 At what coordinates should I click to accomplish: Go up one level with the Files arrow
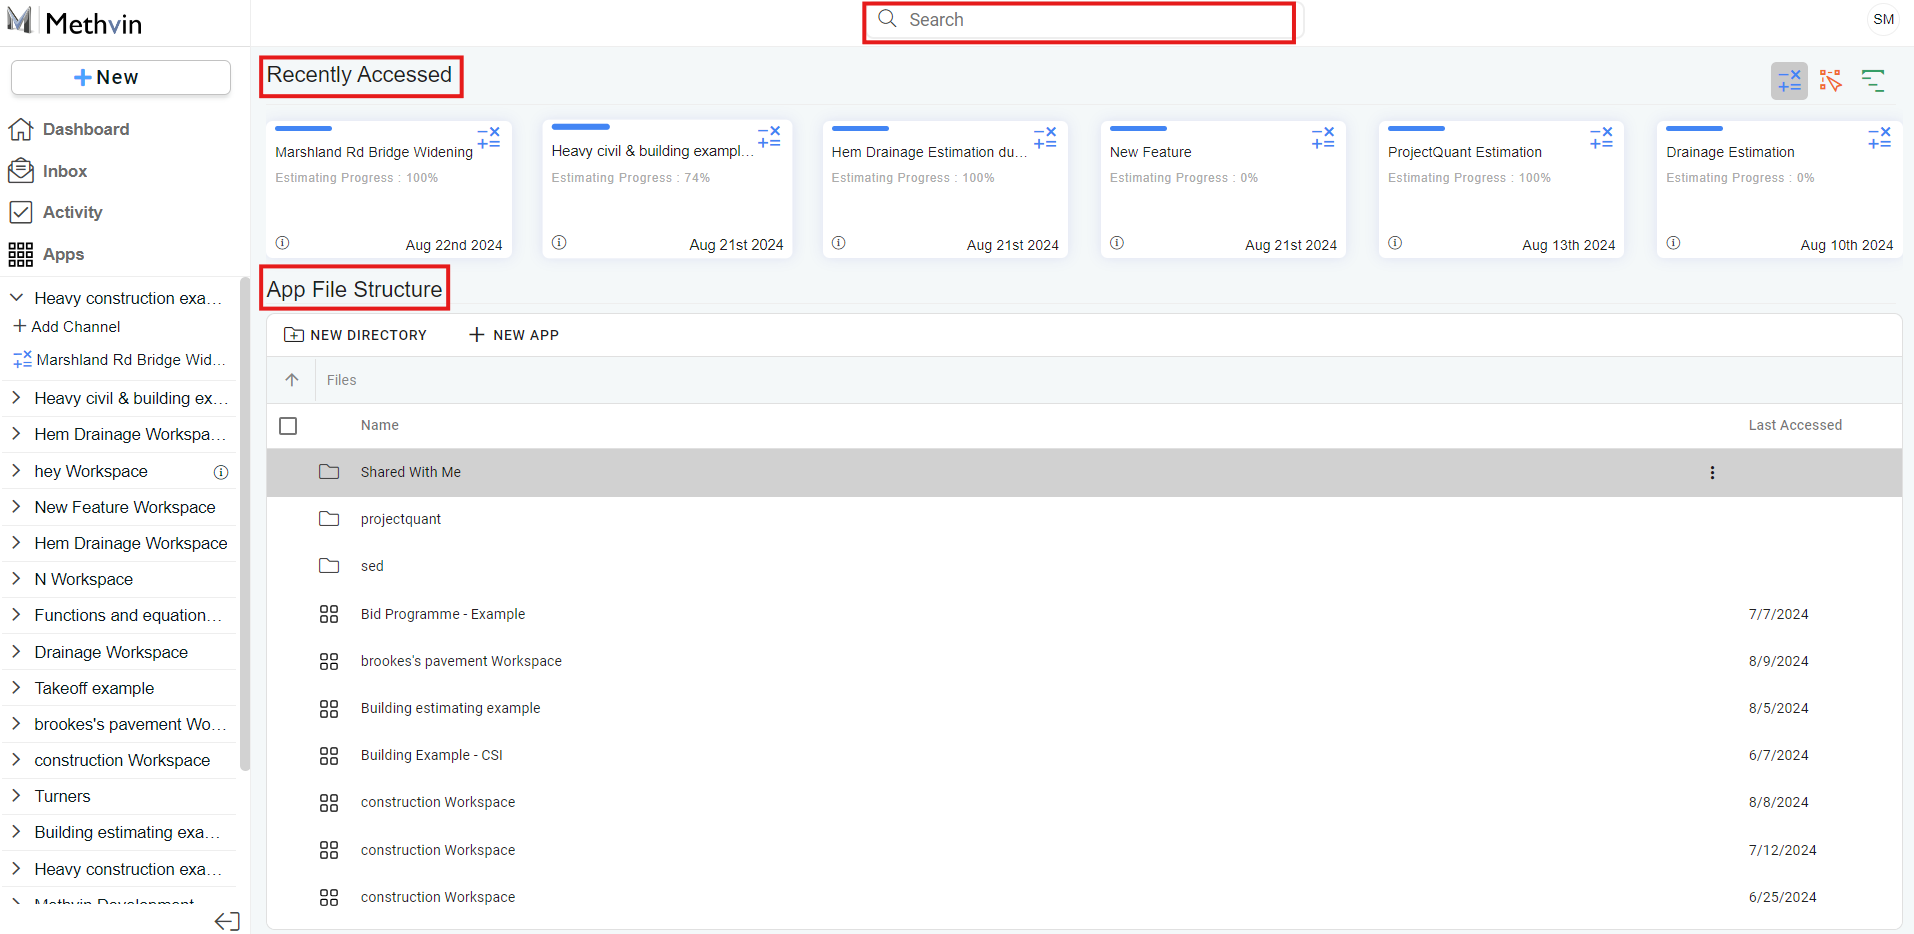click(292, 380)
